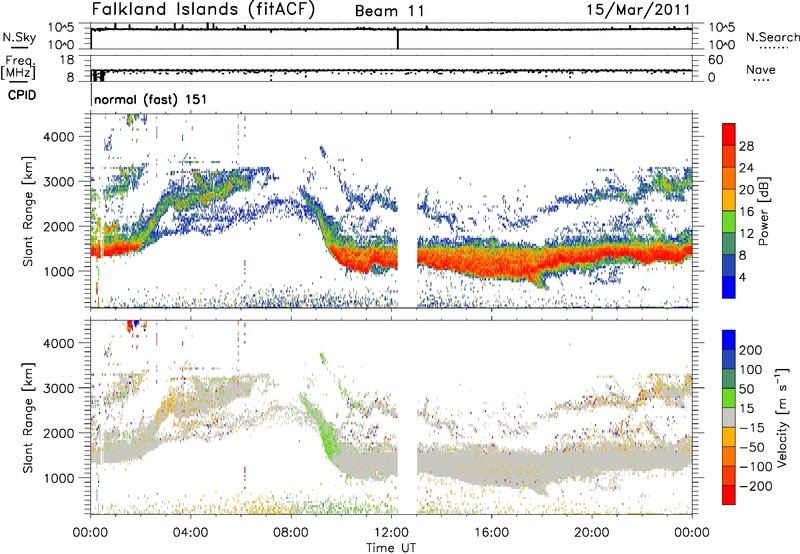
Task: Click the "18" frequency axis tick
Action: pos(67,60)
